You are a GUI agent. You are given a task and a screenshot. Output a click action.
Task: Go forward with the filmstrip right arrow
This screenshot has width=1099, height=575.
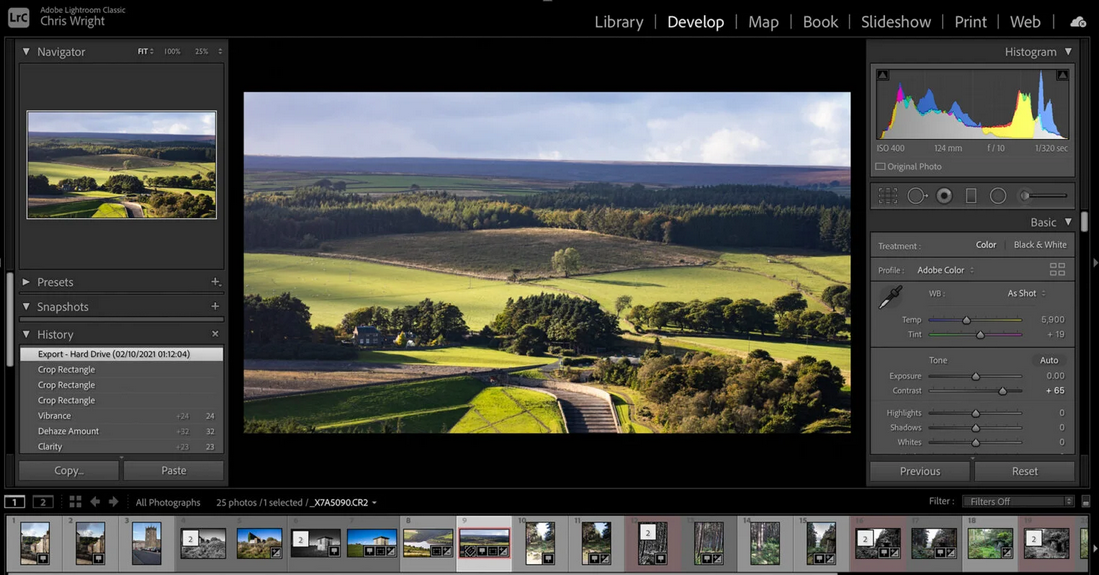(114, 502)
